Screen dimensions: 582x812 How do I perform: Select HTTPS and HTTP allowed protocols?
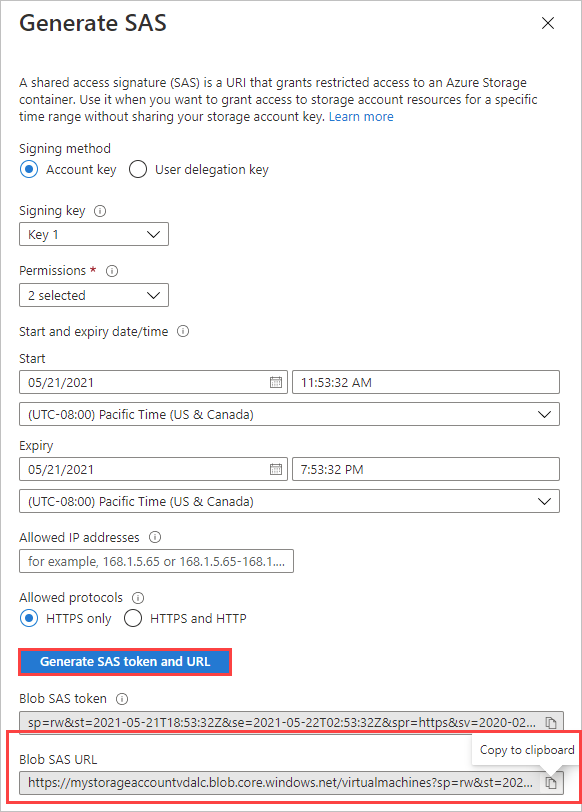134,618
